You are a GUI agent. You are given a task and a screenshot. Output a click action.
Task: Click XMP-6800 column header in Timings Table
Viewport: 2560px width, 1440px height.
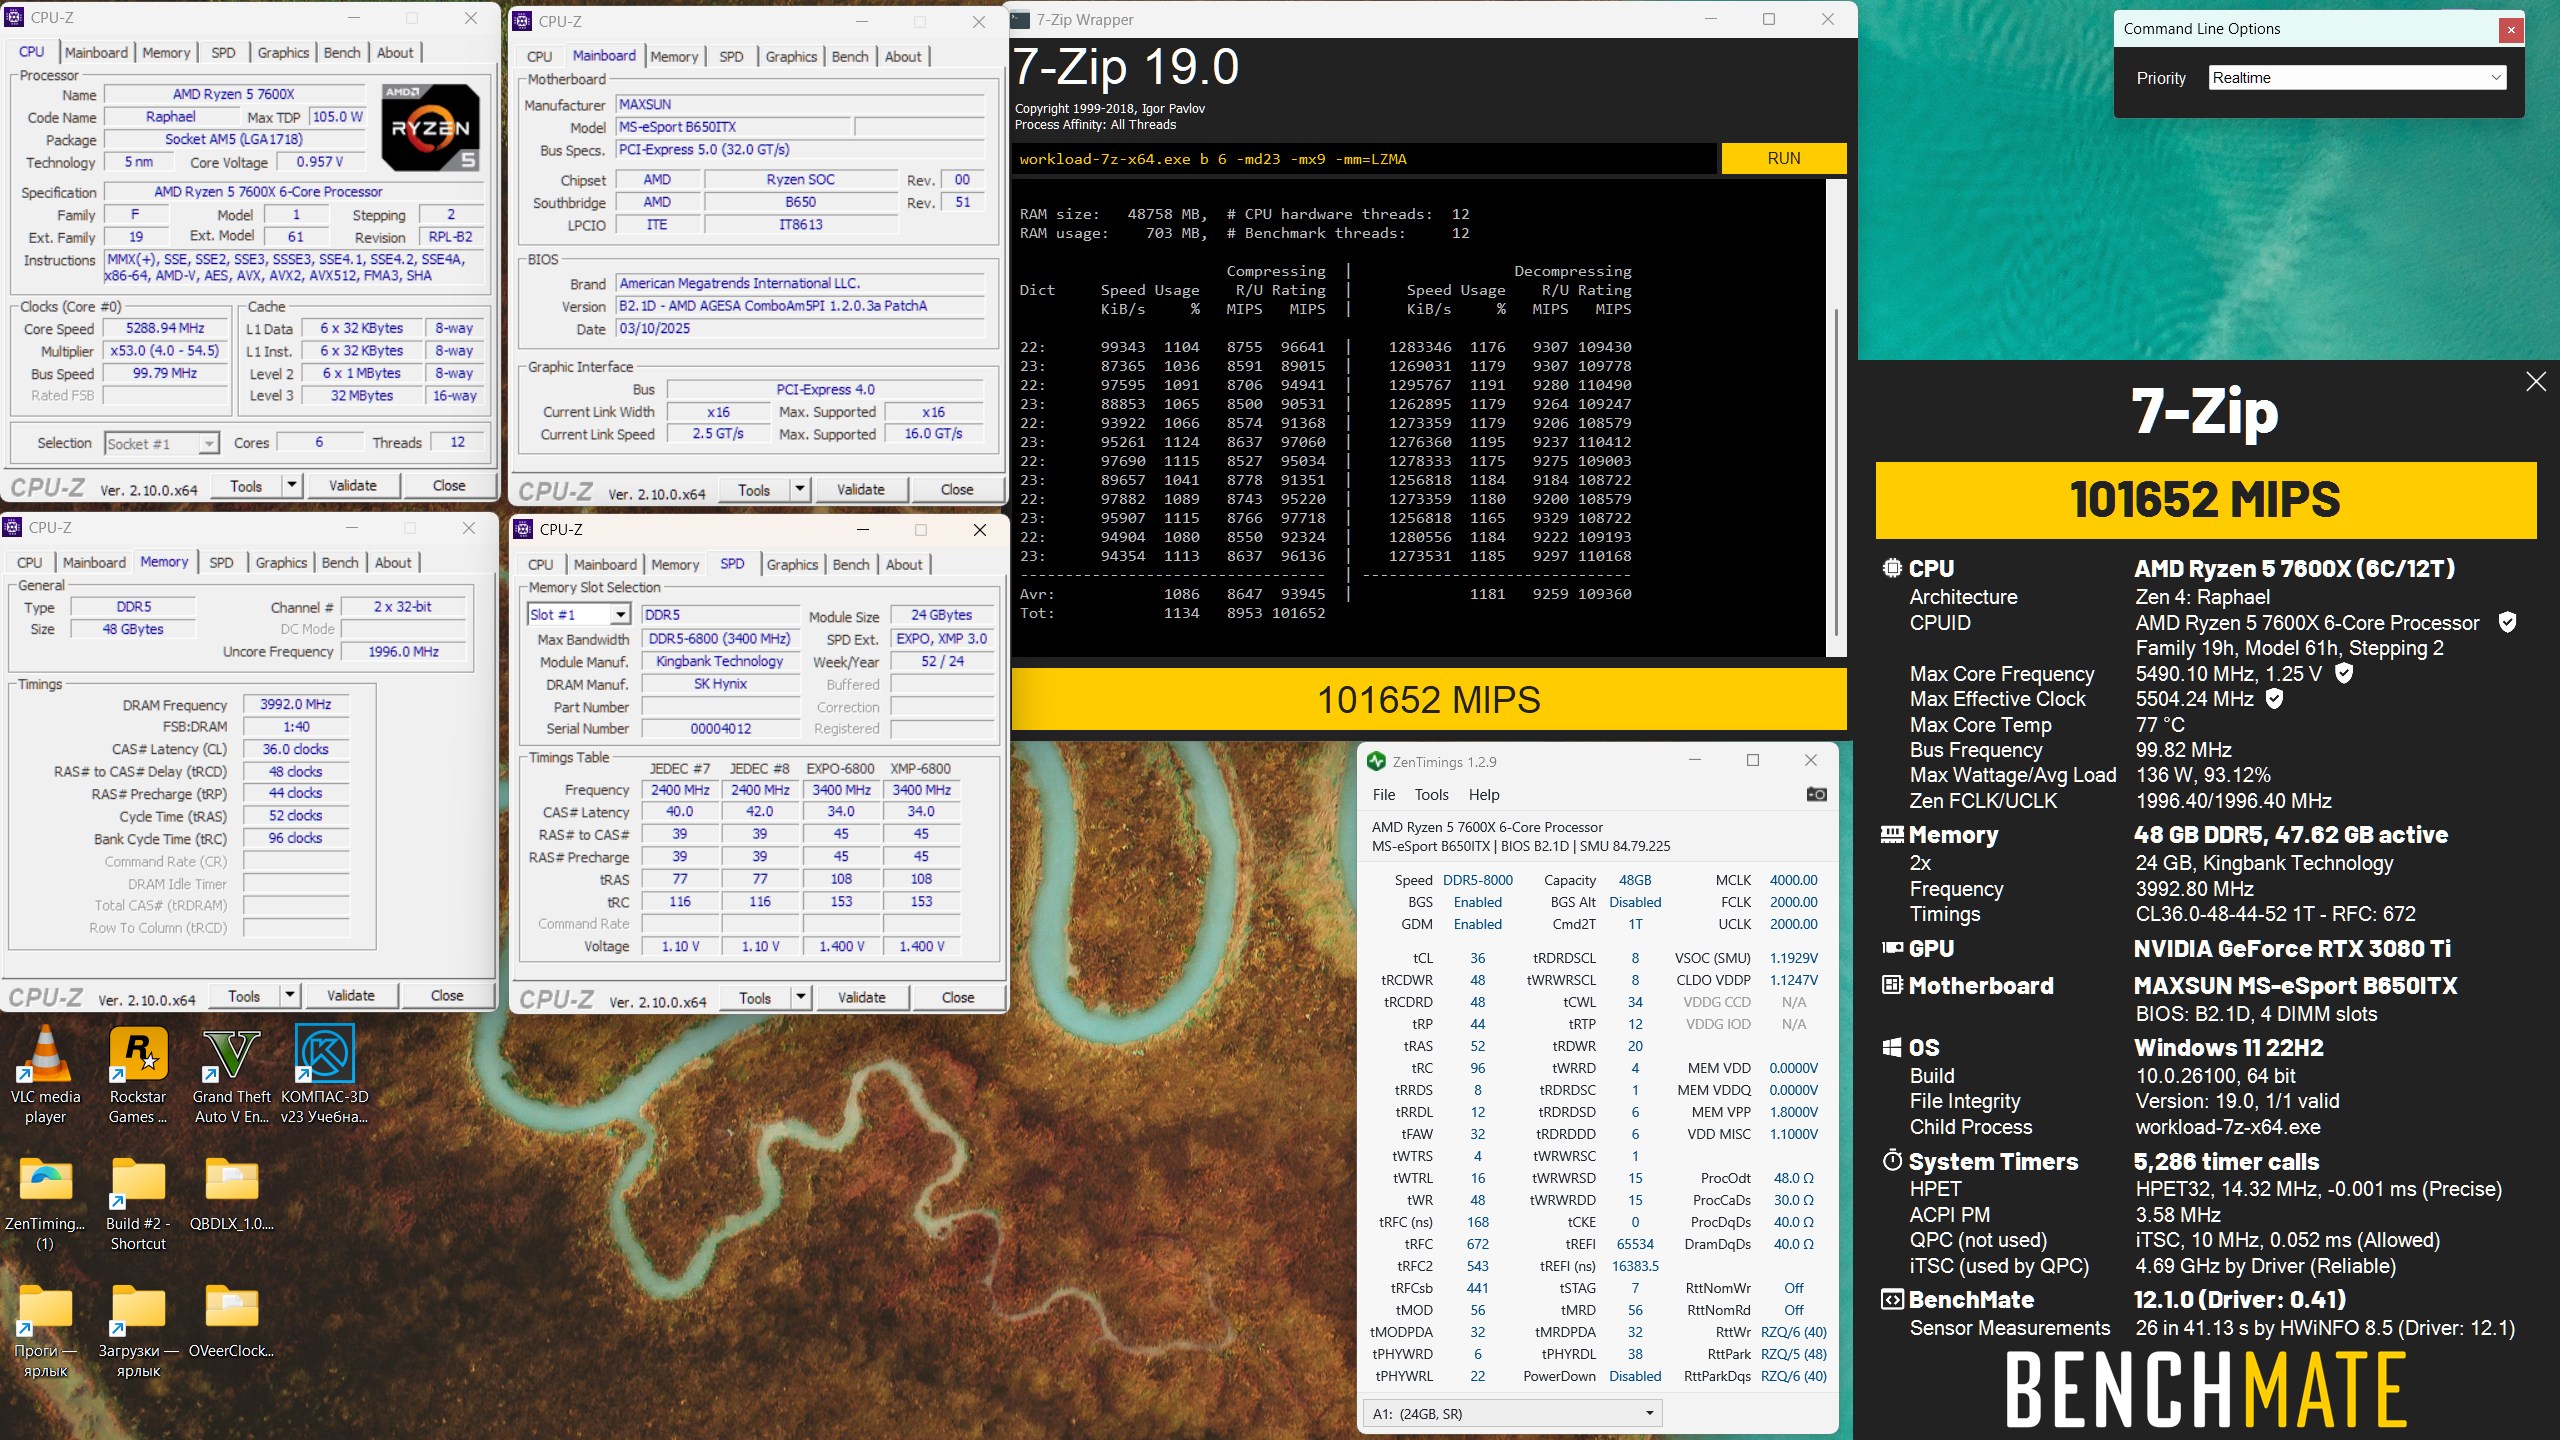pos(920,768)
